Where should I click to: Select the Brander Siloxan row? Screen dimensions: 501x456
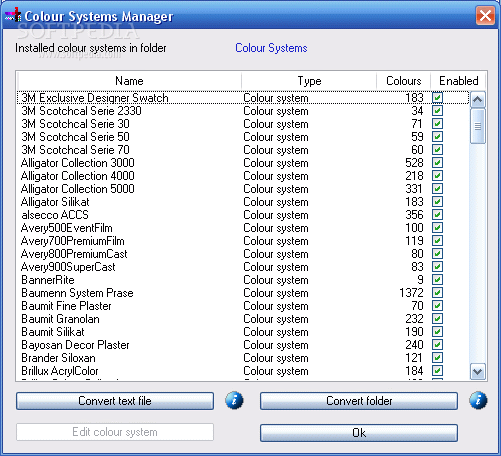pos(243,358)
